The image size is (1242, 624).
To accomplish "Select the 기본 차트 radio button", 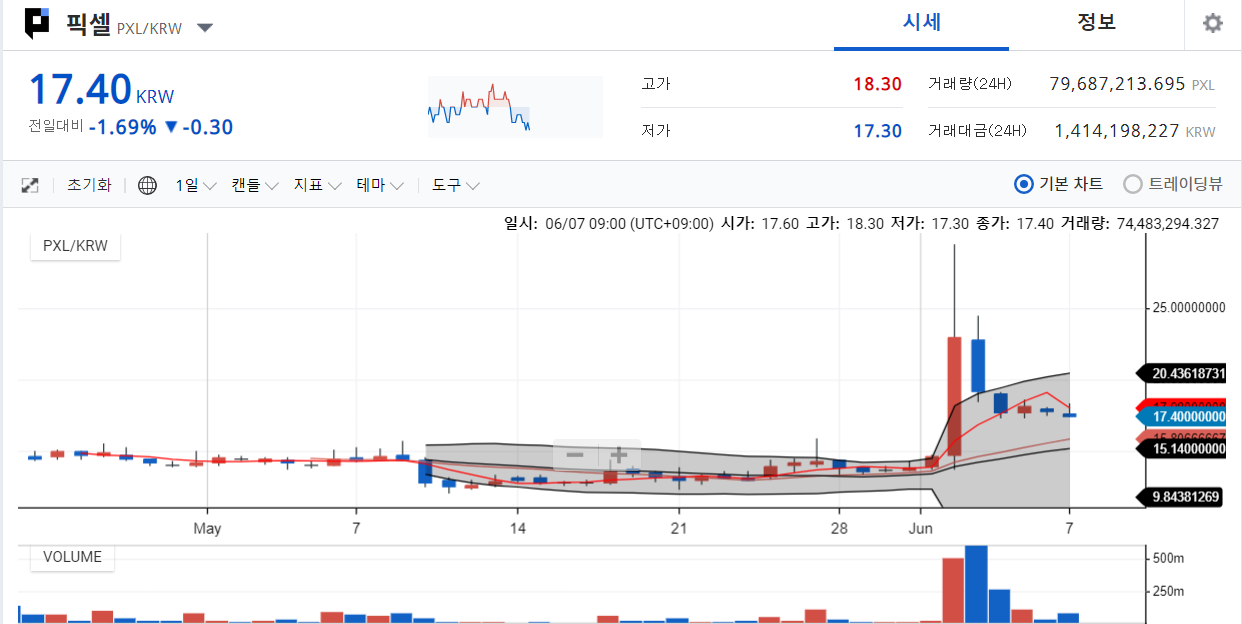I will point(1023,184).
